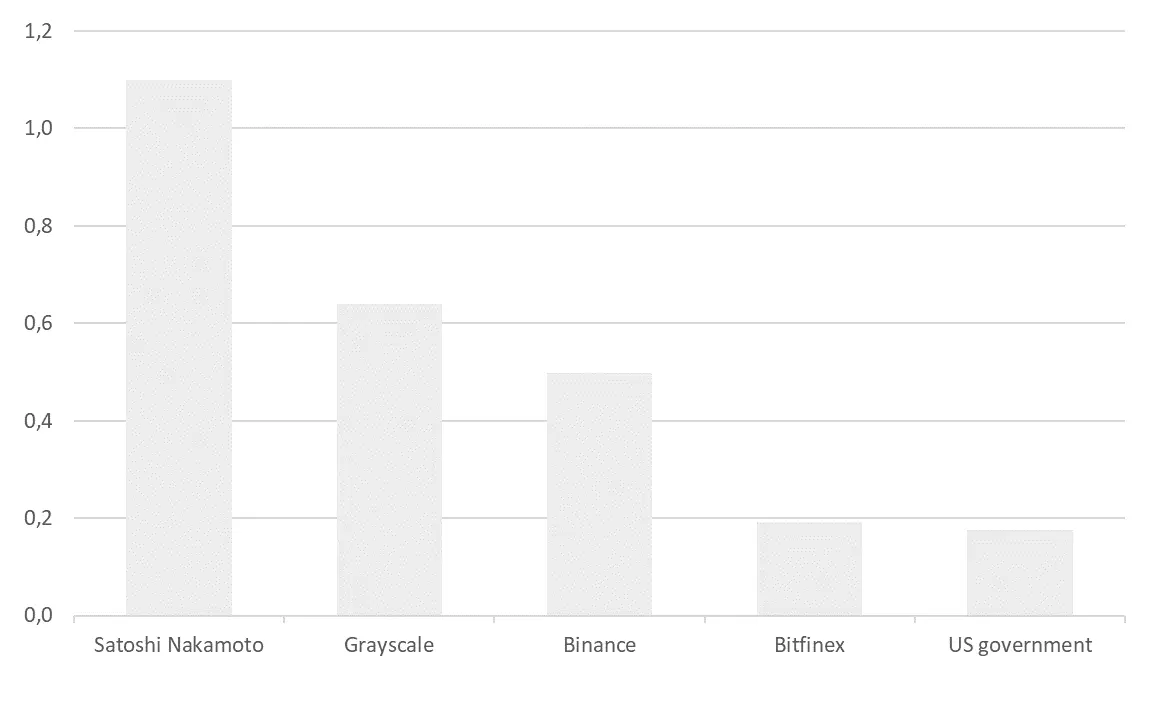Click the horizontal category axis baseline

599,617
